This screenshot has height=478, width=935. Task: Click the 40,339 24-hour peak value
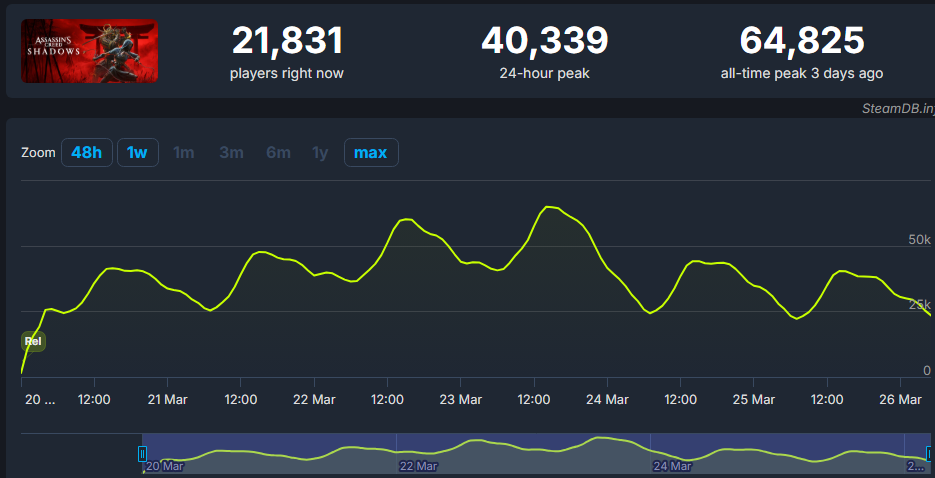click(x=544, y=41)
